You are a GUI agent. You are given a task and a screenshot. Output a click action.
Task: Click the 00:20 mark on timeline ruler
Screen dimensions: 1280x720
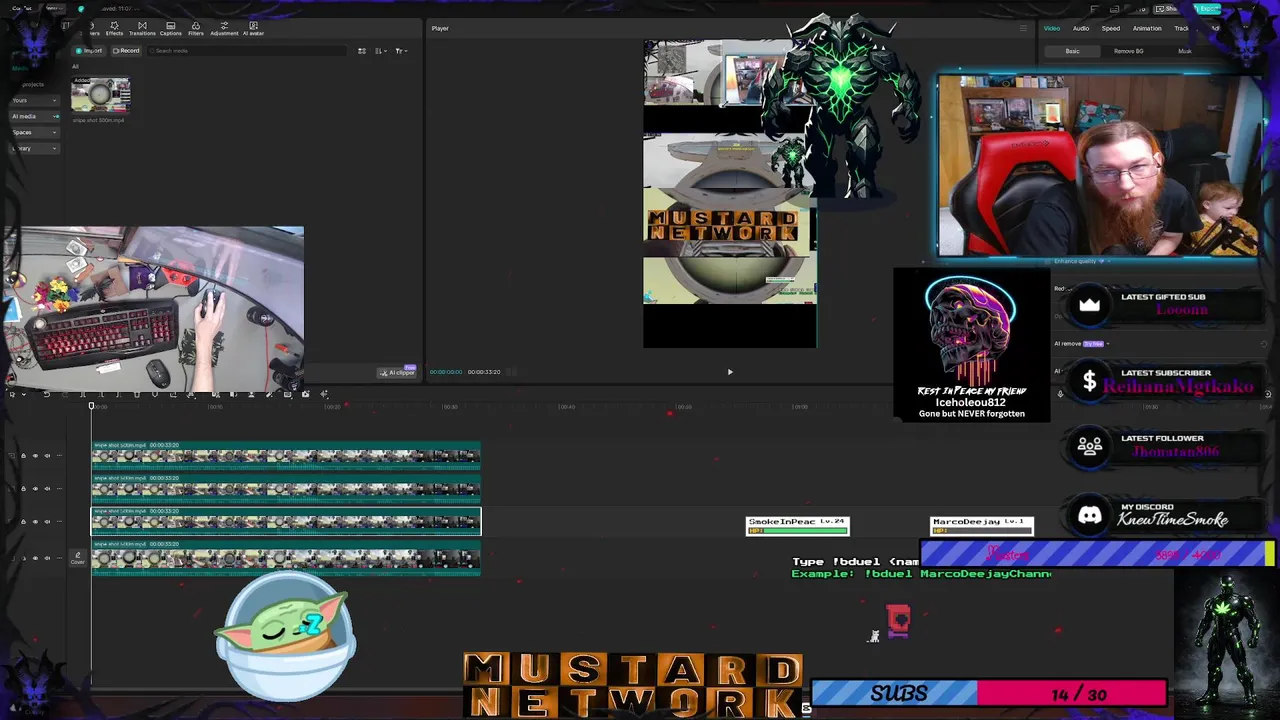click(x=332, y=407)
